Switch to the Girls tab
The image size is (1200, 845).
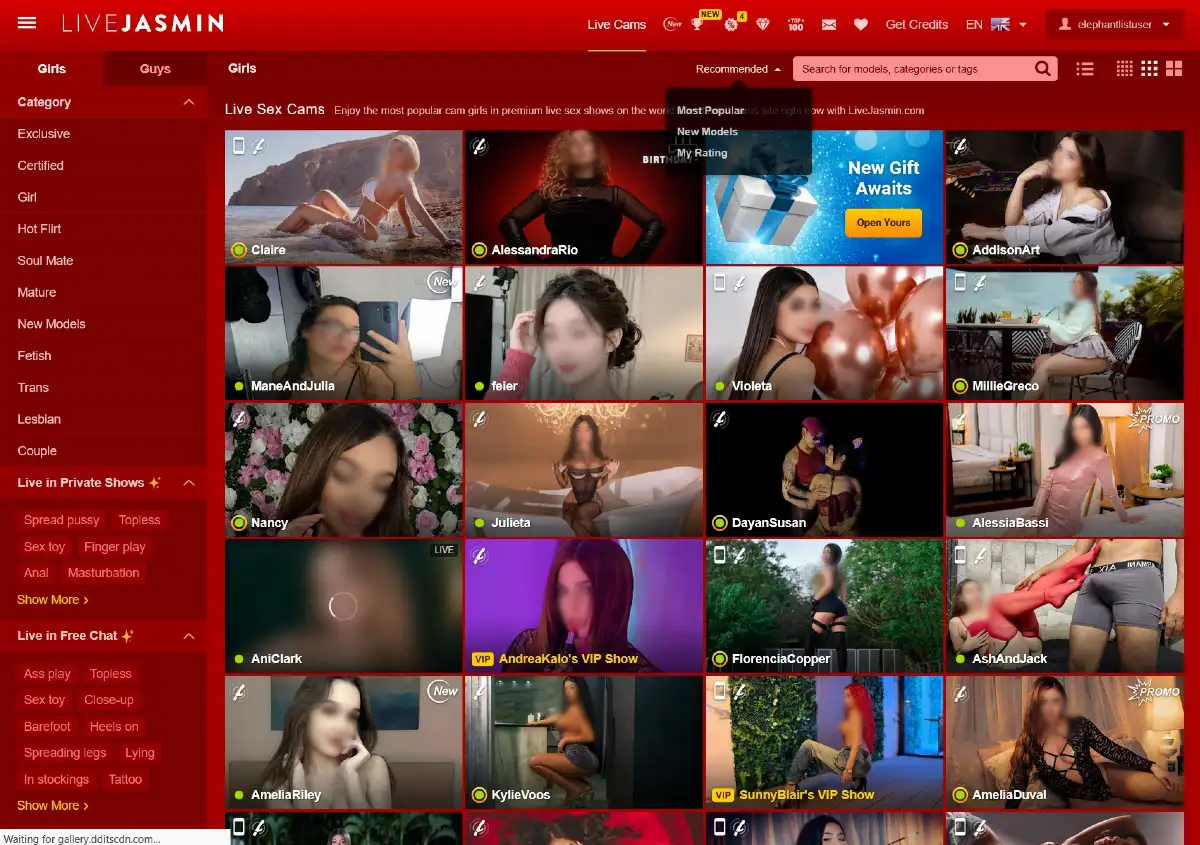point(52,69)
